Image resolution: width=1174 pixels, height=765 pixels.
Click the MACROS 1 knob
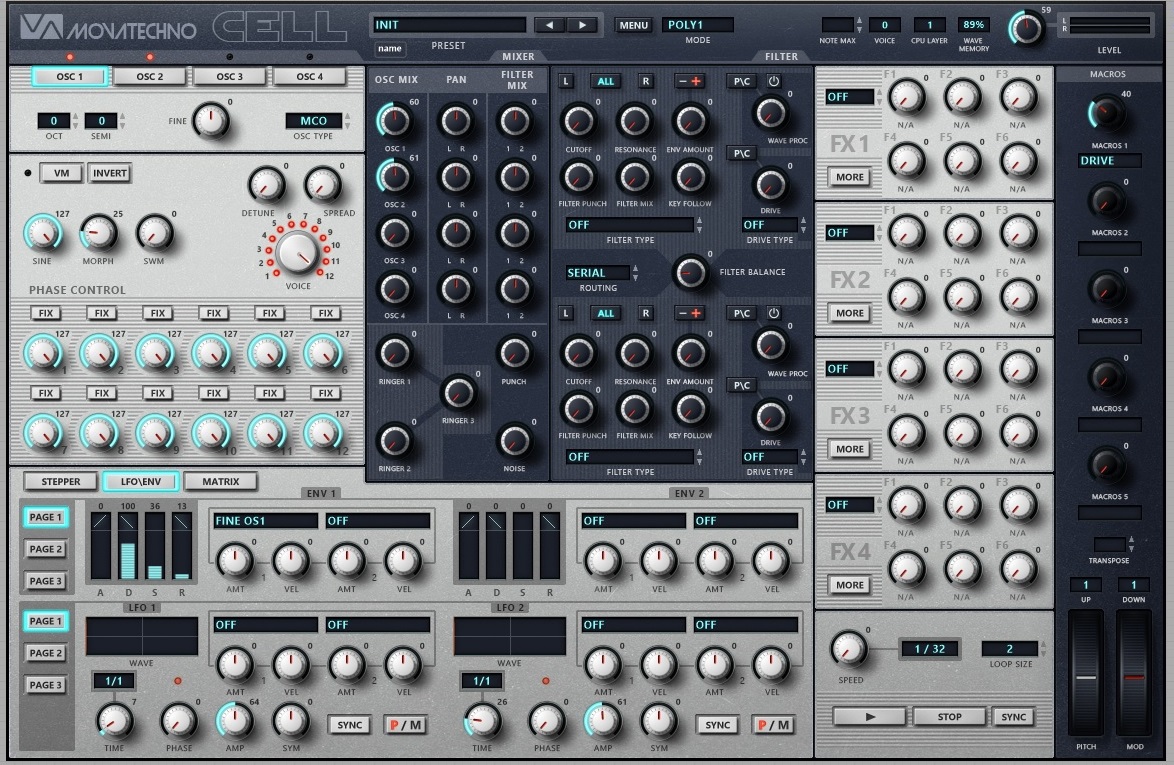[1107, 114]
